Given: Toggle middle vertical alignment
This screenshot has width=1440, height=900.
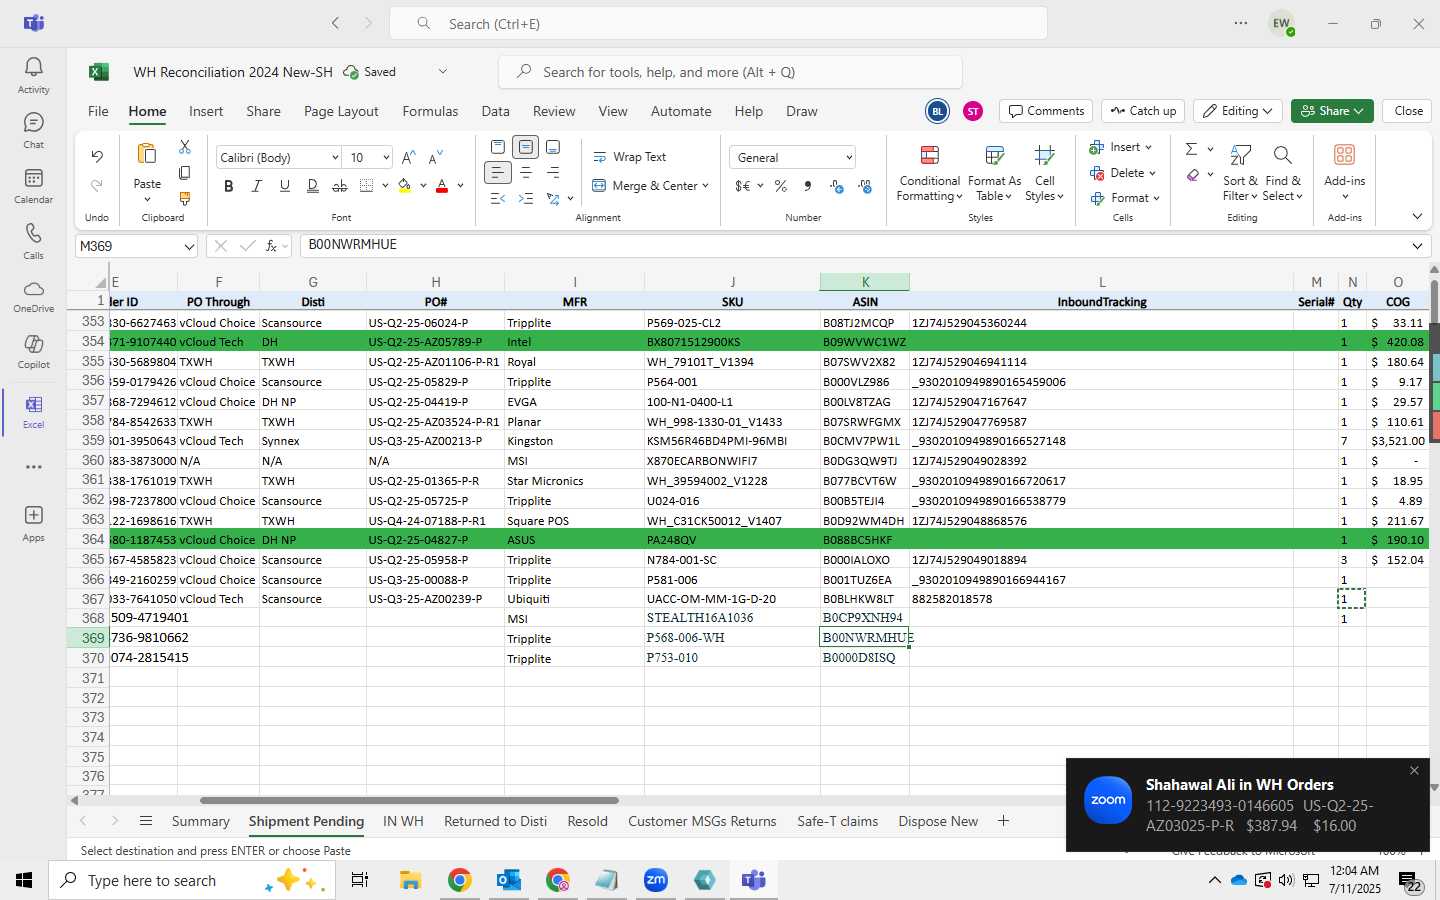Looking at the screenshot, I should (x=525, y=147).
